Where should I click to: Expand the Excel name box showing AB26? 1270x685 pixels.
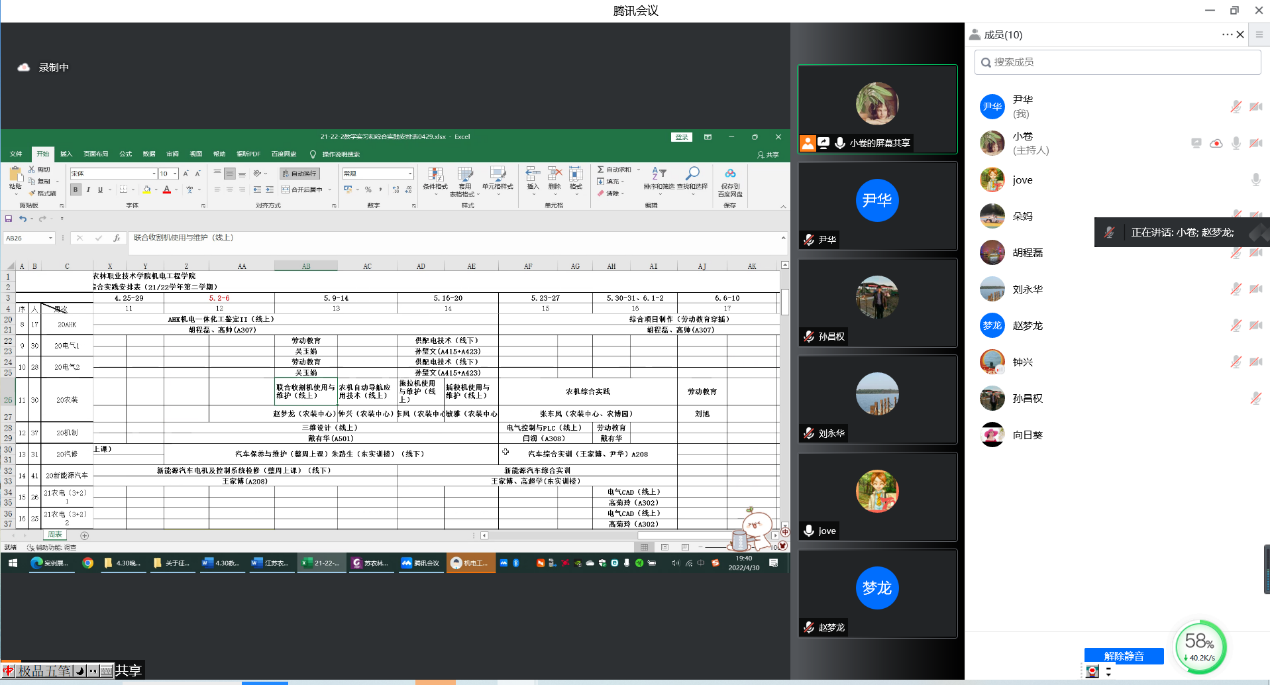(x=52, y=239)
